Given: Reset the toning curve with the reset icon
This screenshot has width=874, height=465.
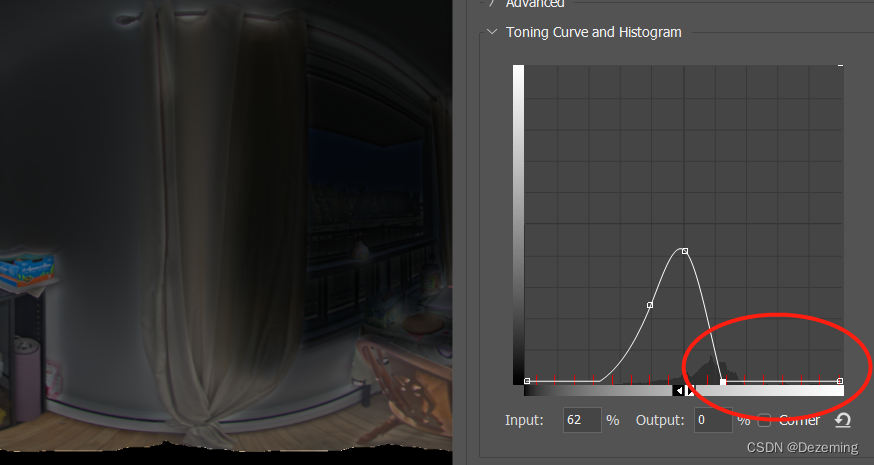Looking at the screenshot, I should [x=842, y=420].
